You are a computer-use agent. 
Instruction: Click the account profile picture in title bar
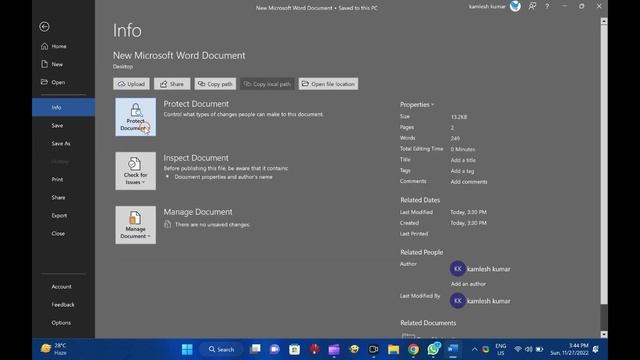(515, 6)
